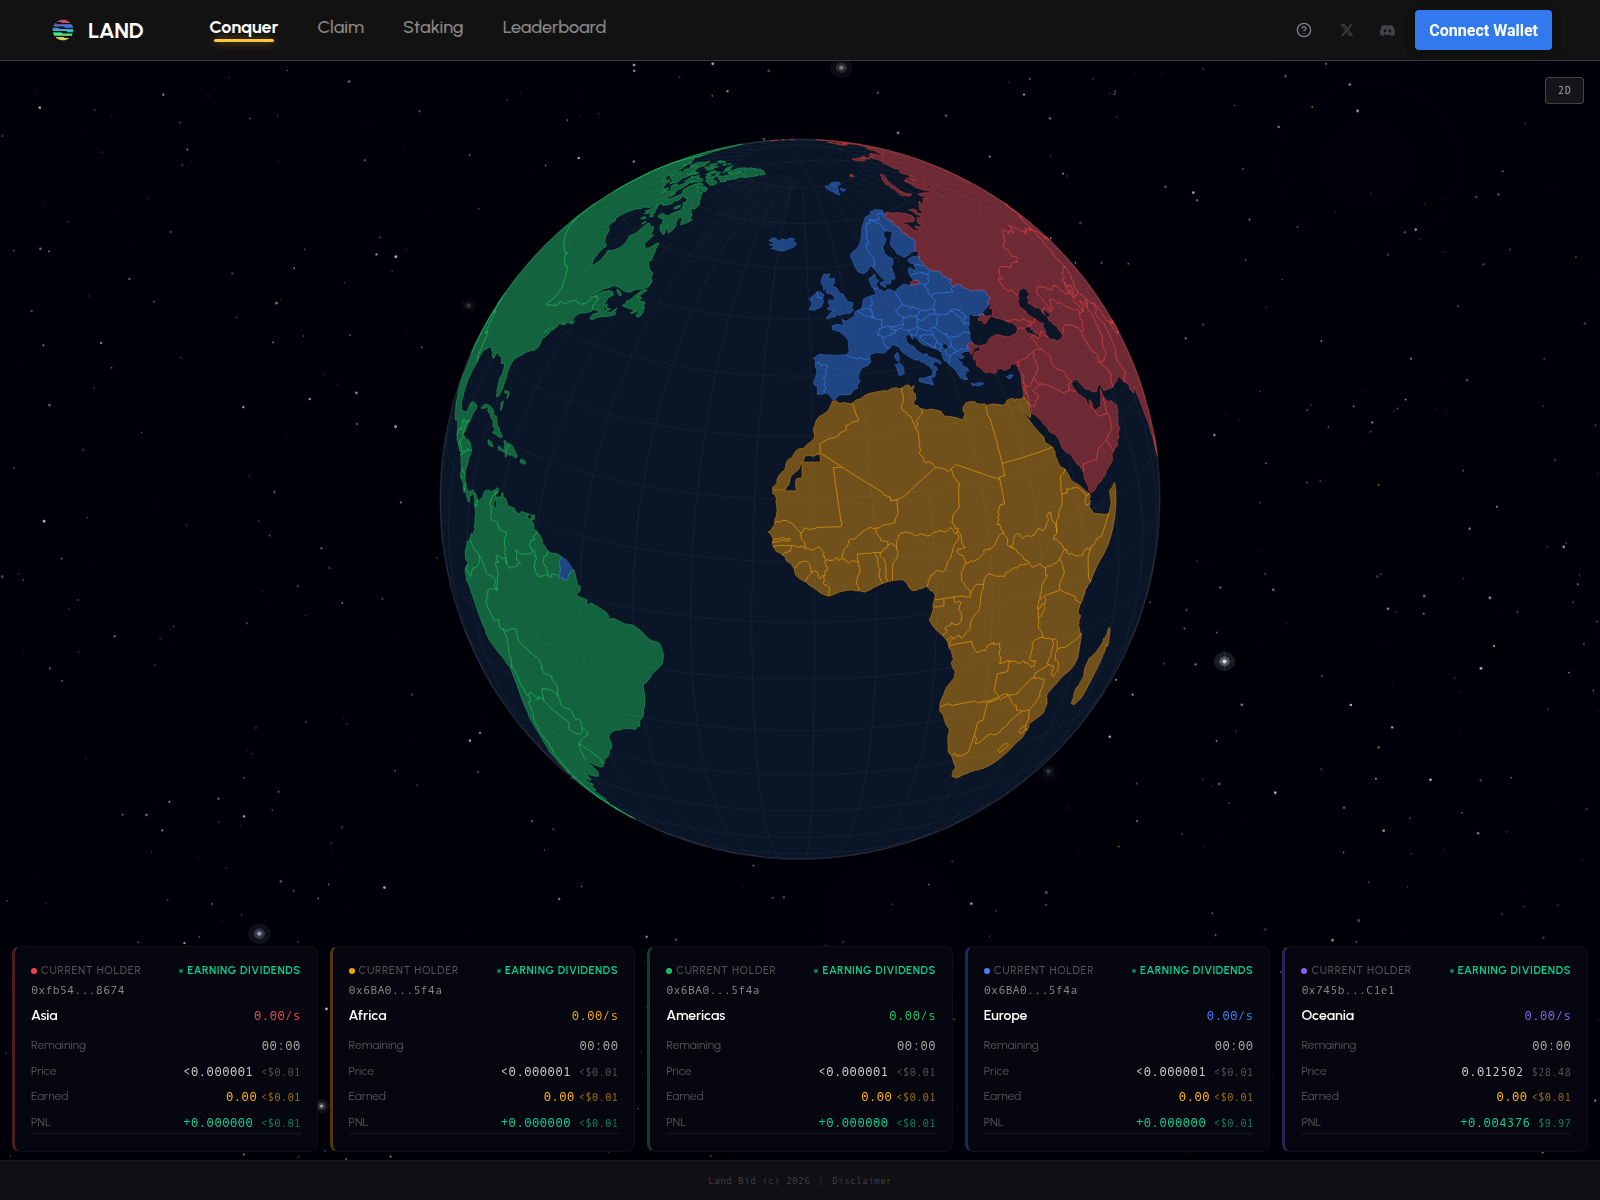Toggle the 2D view button
Viewport: 1600px width, 1200px height.
1564,90
